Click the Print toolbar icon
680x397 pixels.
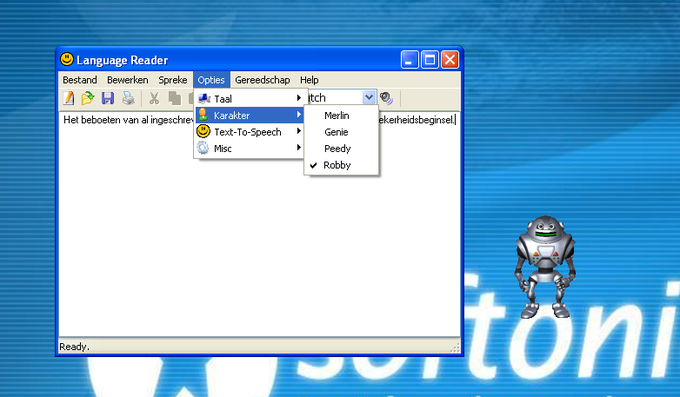(x=128, y=98)
